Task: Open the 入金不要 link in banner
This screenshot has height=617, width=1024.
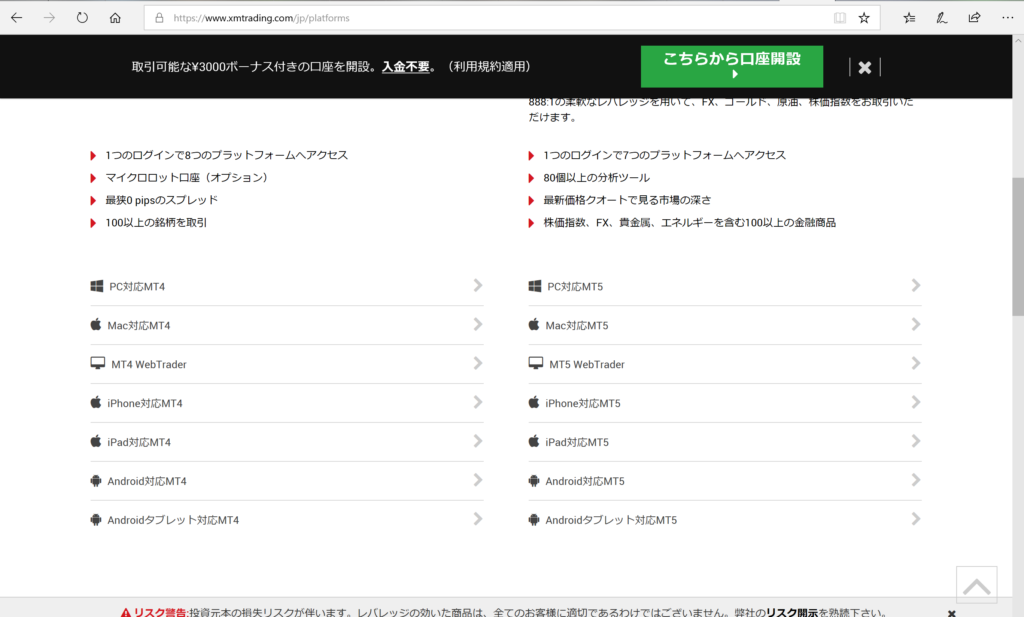Action: tap(406, 67)
